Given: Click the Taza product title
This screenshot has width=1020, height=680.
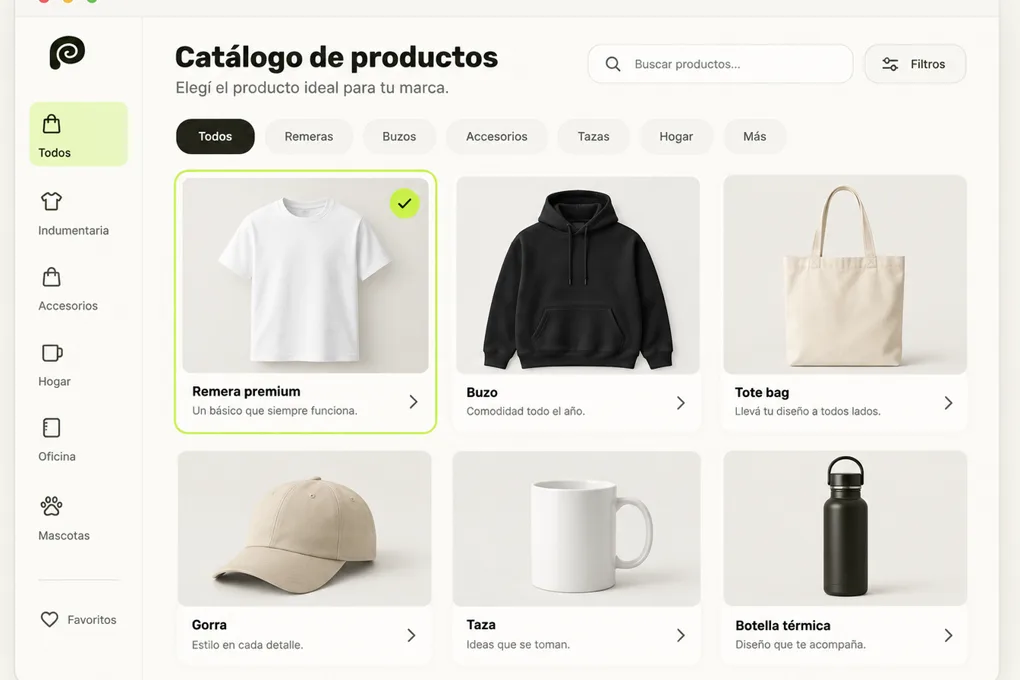Looking at the screenshot, I should coord(481,625).
